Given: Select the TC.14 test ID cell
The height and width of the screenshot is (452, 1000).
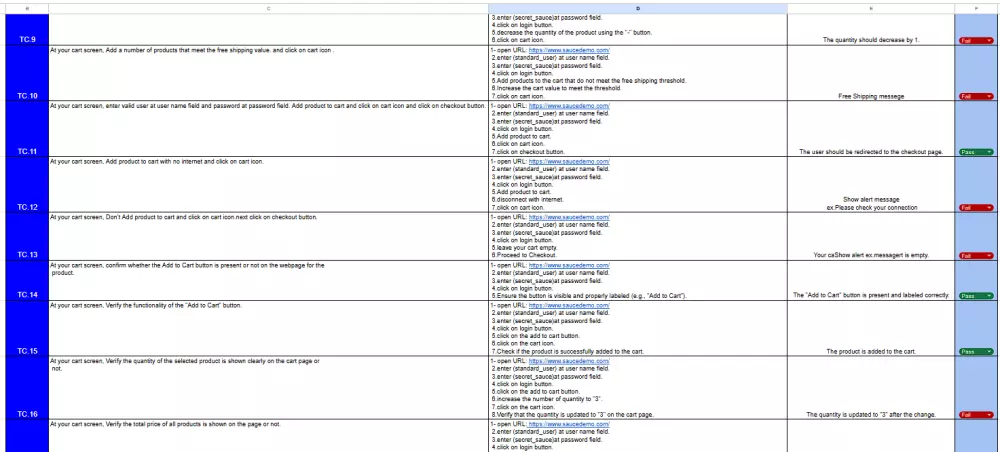Looking at the screenshot, I should pyautogui.click(x=27, y=281).
